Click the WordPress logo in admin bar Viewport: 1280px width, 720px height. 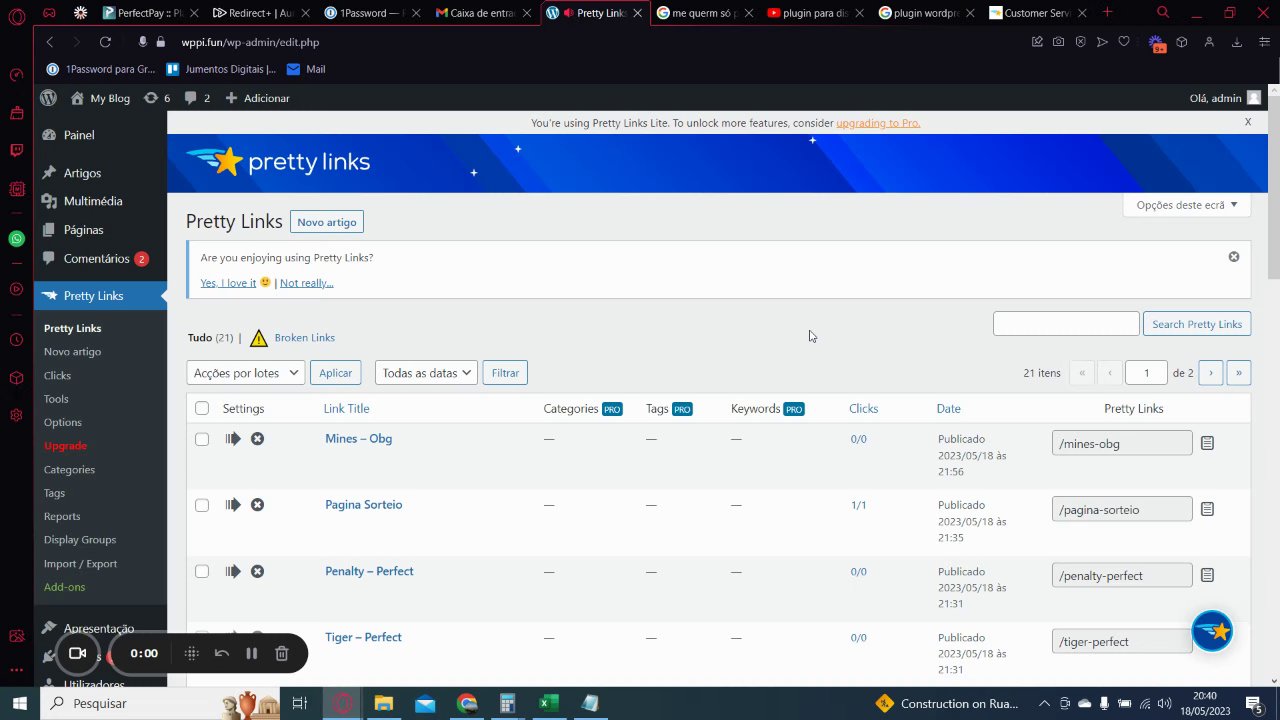click(x=48, y=98)
